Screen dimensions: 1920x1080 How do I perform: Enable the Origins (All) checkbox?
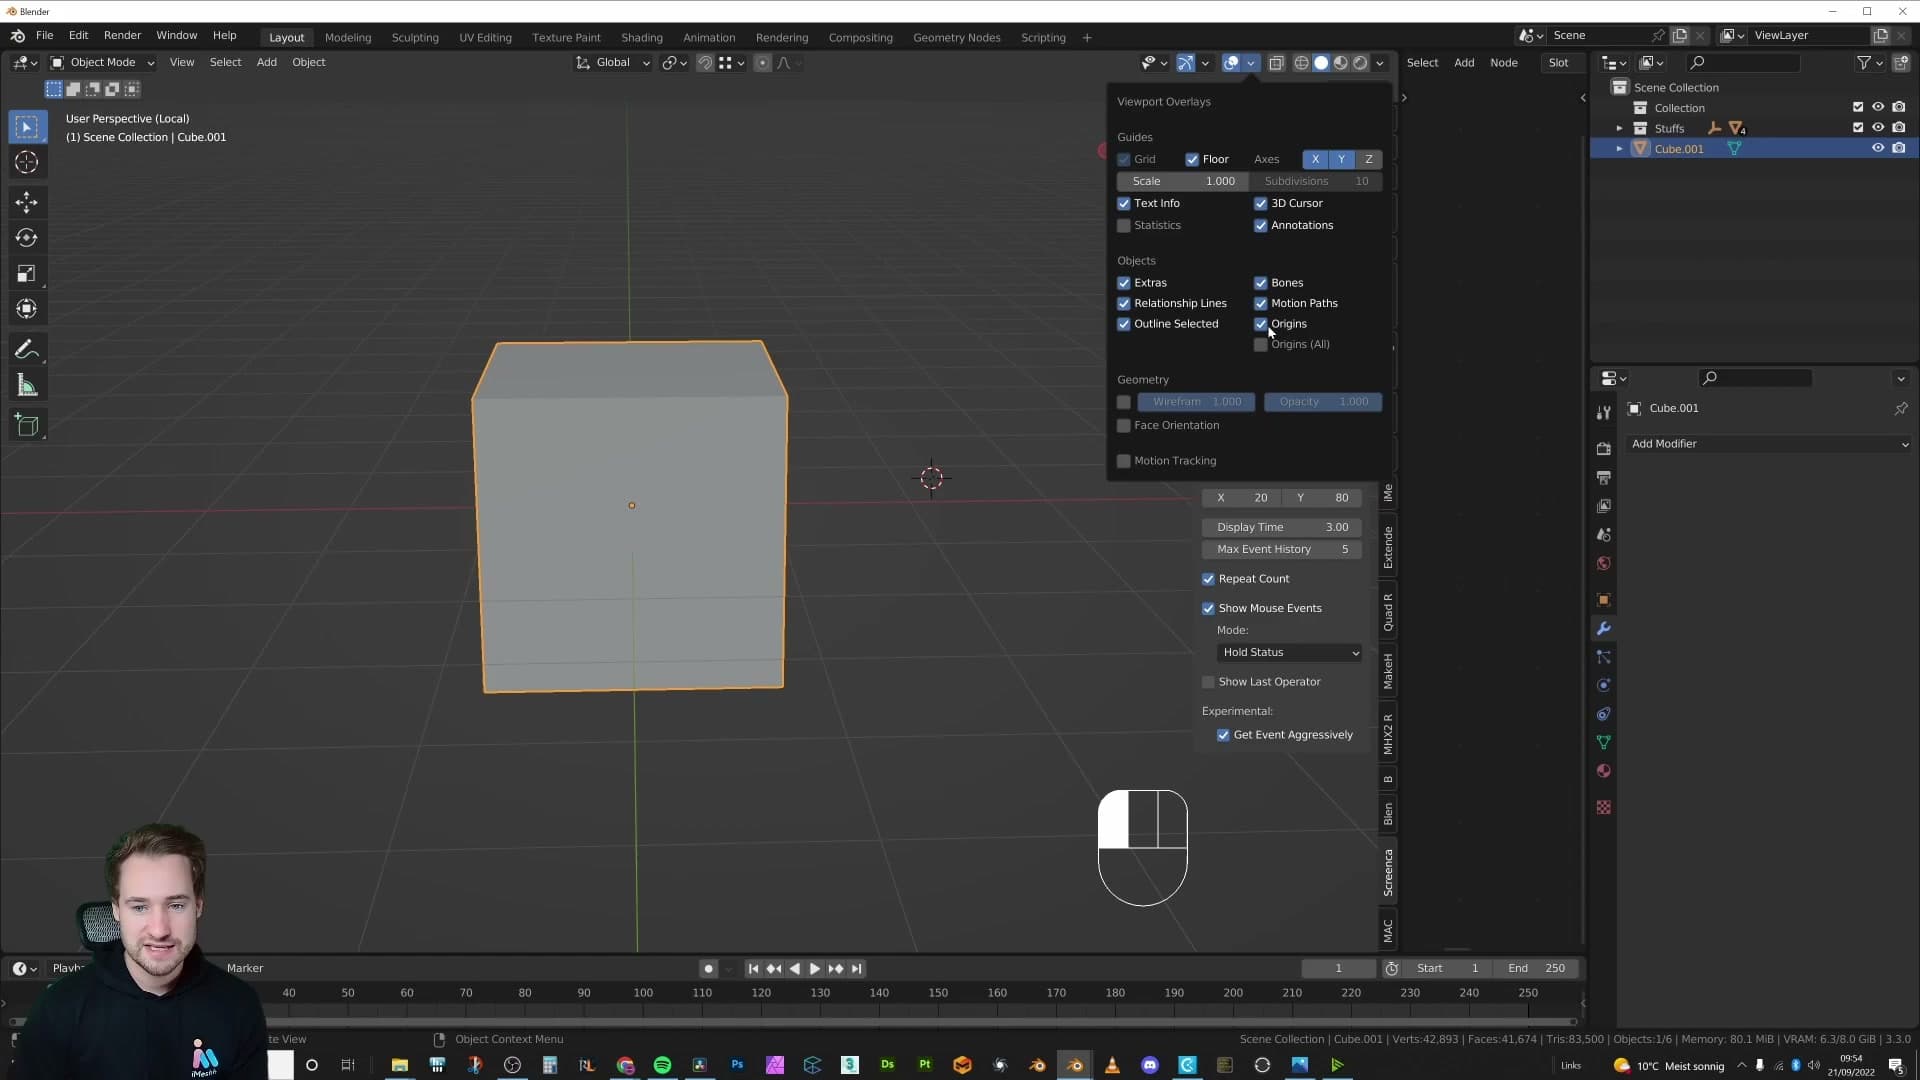(1261, 345)
